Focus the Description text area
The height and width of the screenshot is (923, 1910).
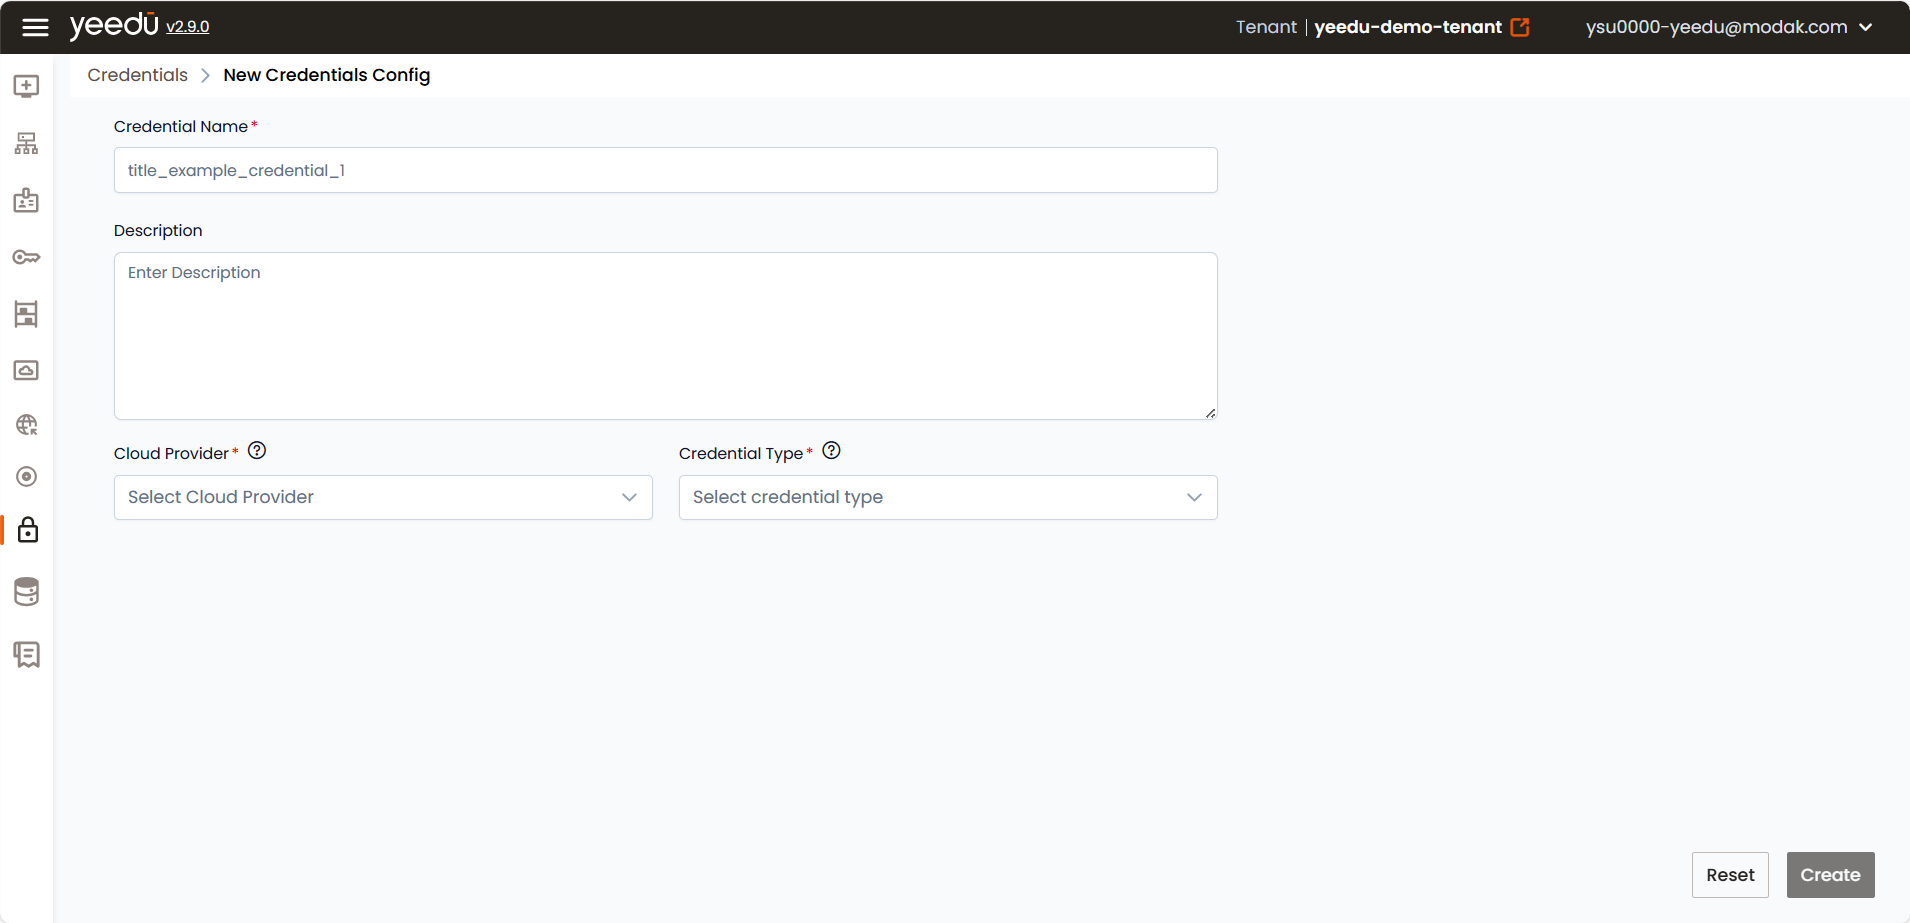pyautogui.click(x=666, y=336)
